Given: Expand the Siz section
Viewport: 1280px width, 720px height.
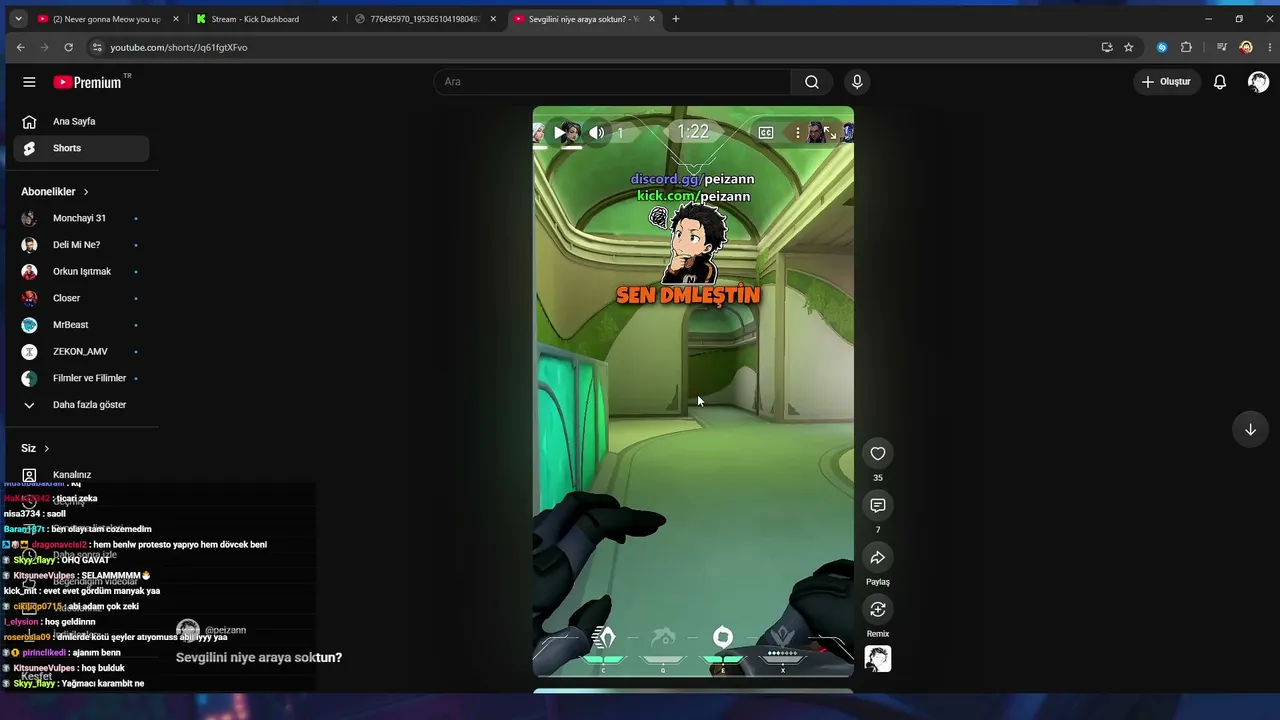Looking at the screenshot, I should tap(35, 449).
